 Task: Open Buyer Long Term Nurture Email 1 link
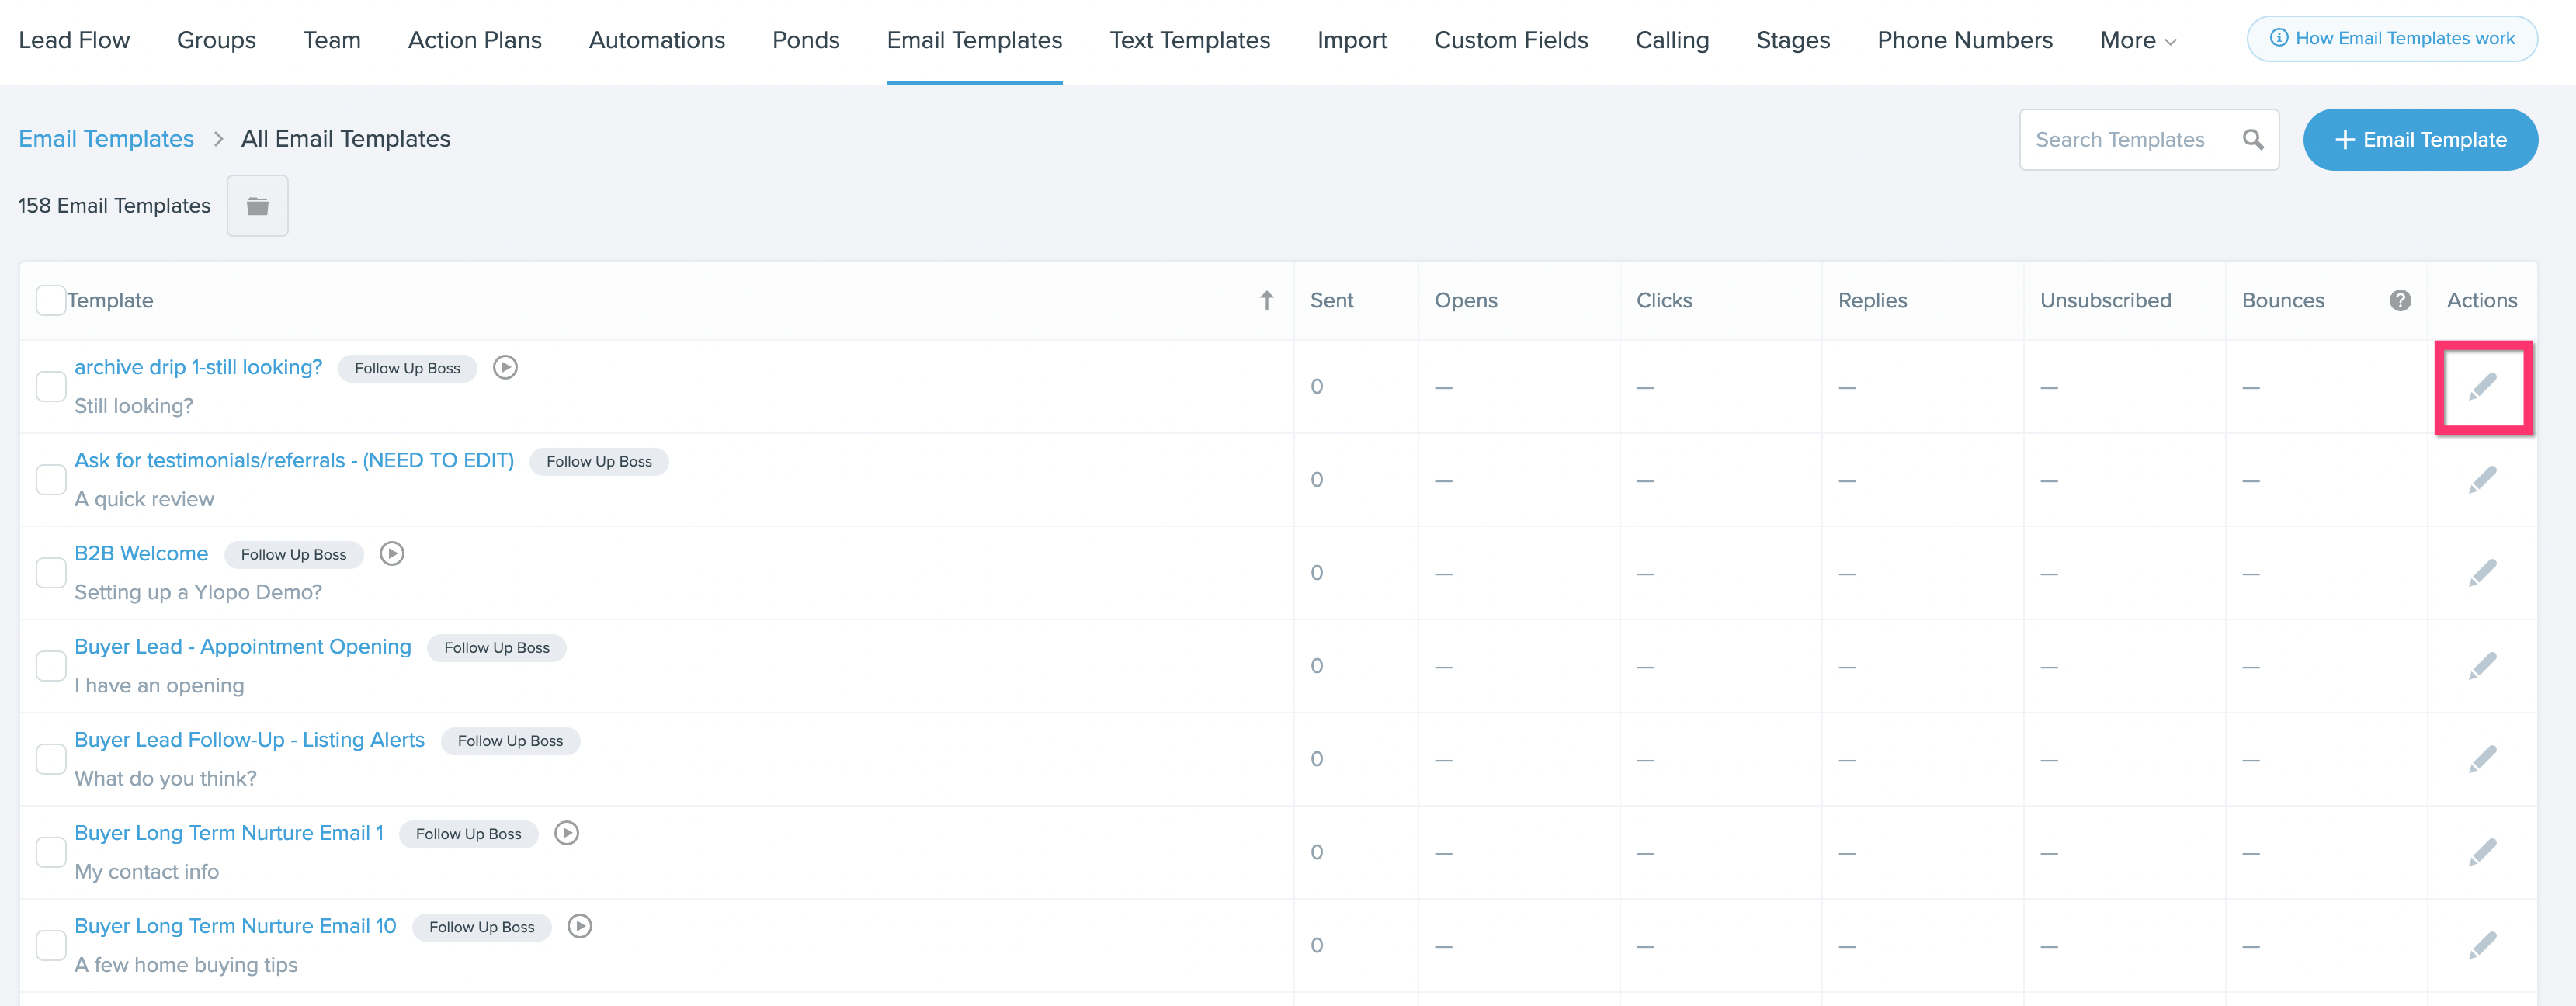pyautogui.click(x=229, y=832)
